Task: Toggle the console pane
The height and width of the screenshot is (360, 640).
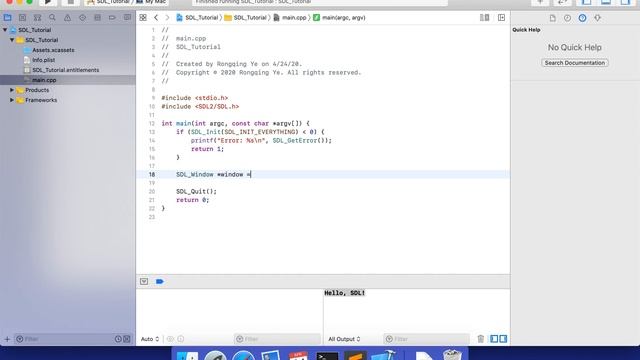Action: point(503,339)
